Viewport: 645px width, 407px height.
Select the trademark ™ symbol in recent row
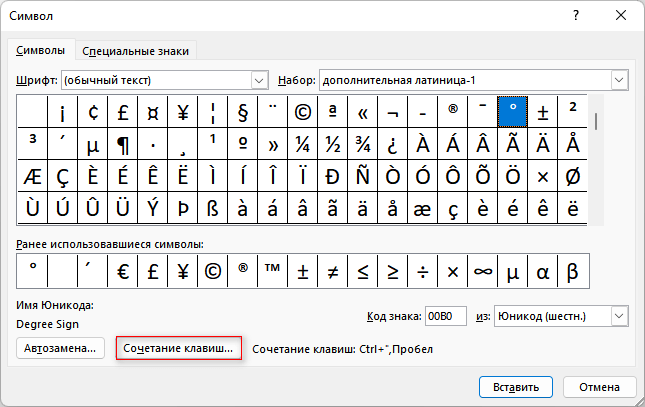[272, 270]
